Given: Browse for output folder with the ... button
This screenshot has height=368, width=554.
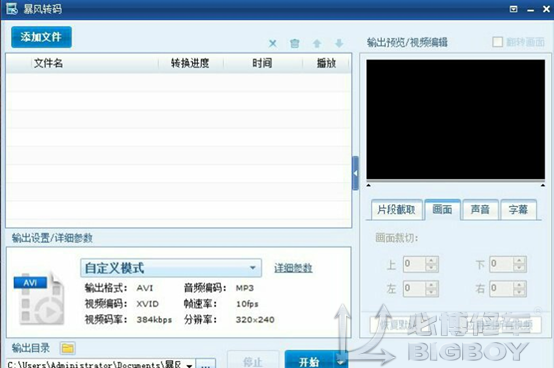Looking at the screenshot, I should point(206,364).
